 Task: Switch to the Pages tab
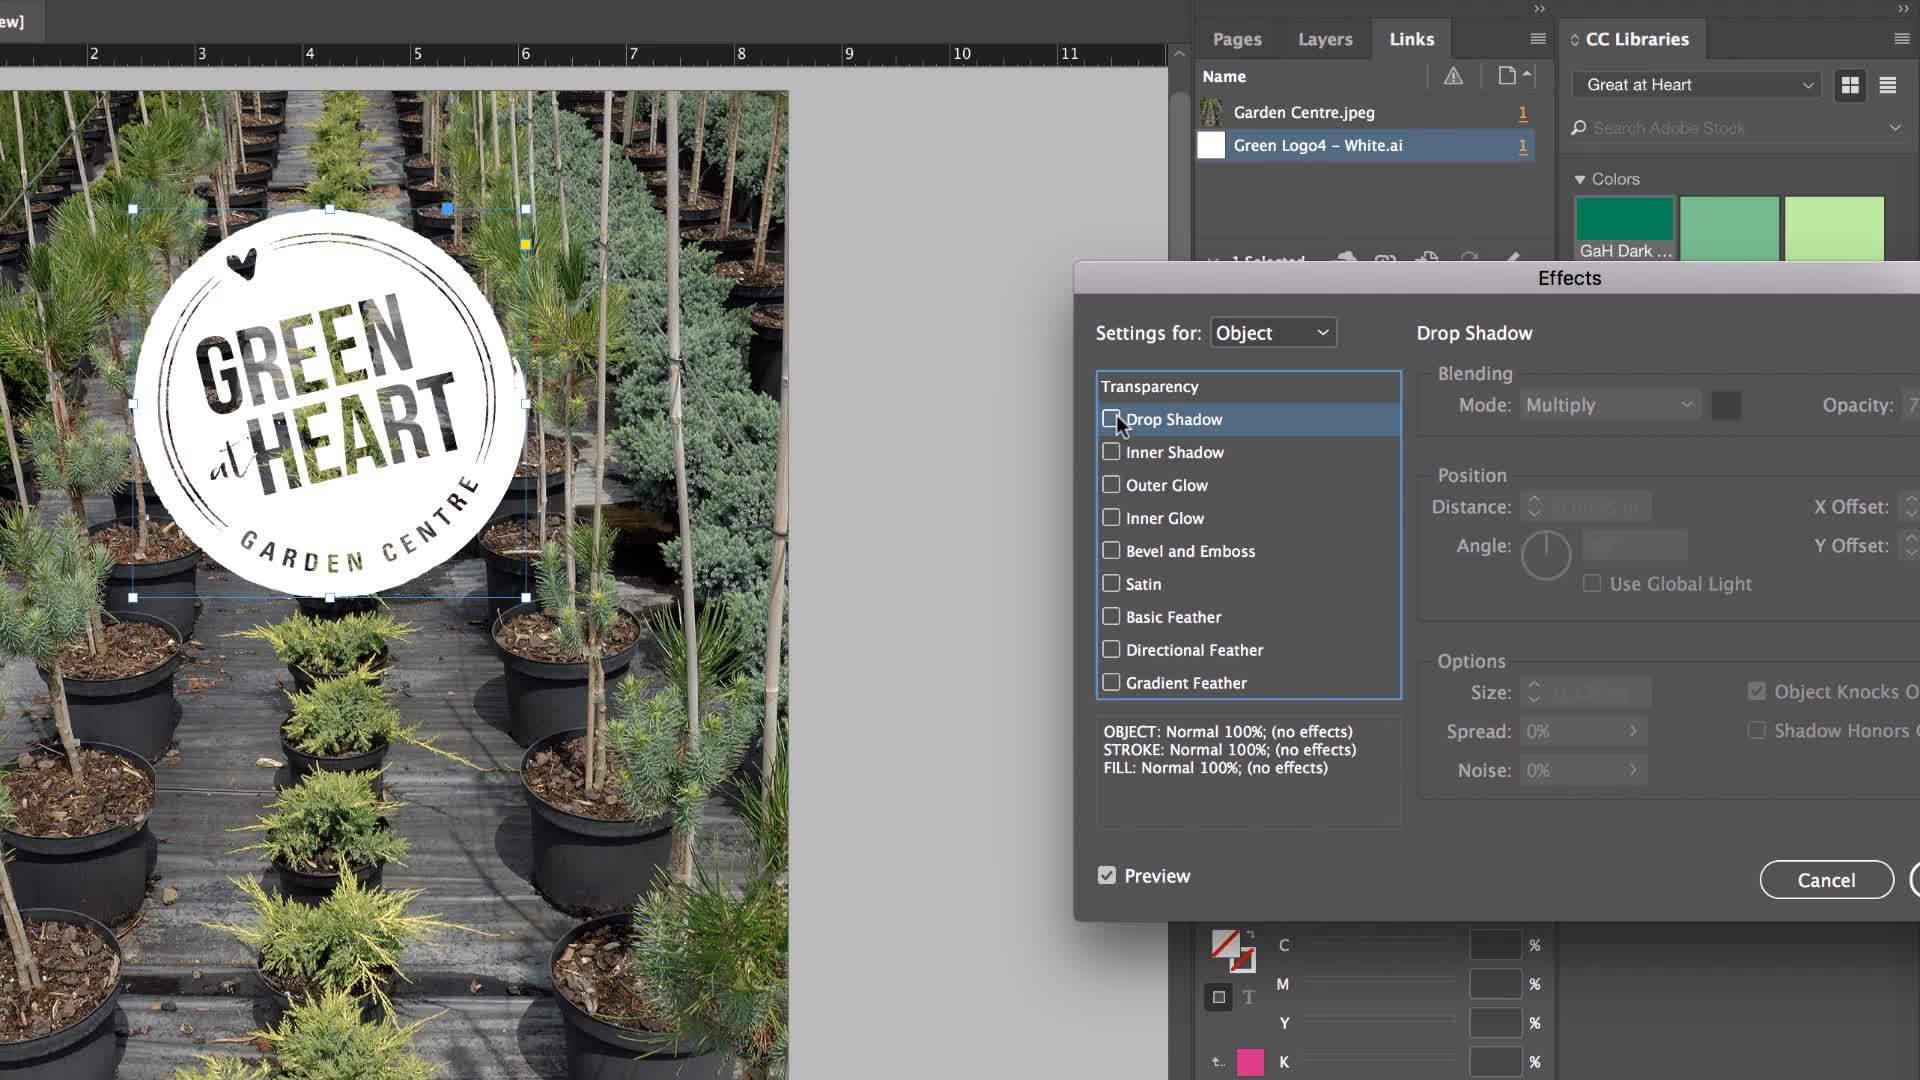pos(1237,39)
